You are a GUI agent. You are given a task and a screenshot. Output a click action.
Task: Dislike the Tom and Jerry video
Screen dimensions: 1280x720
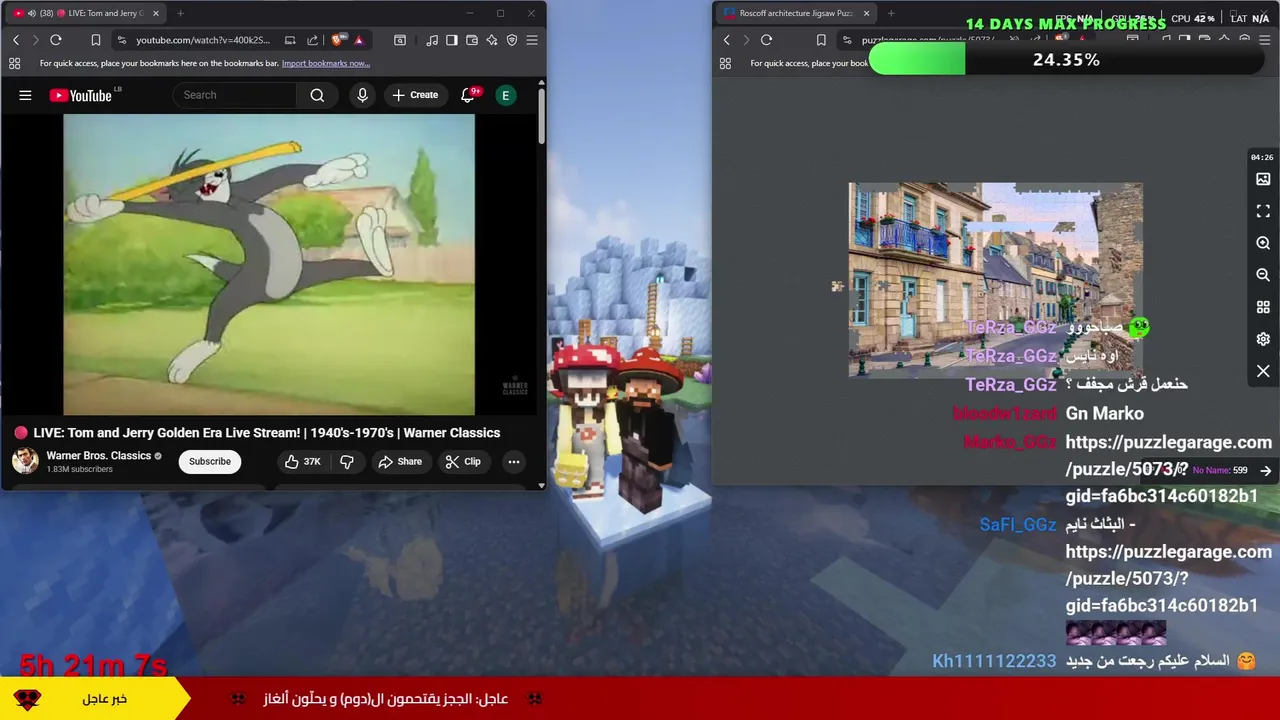click(x=347, y=461)
